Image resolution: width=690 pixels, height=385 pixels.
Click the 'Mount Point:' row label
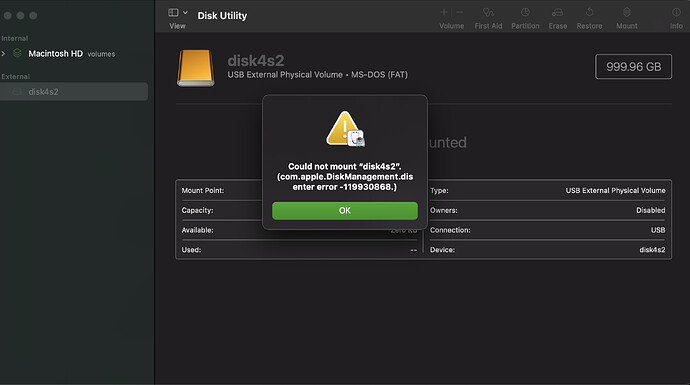(203, 191)
